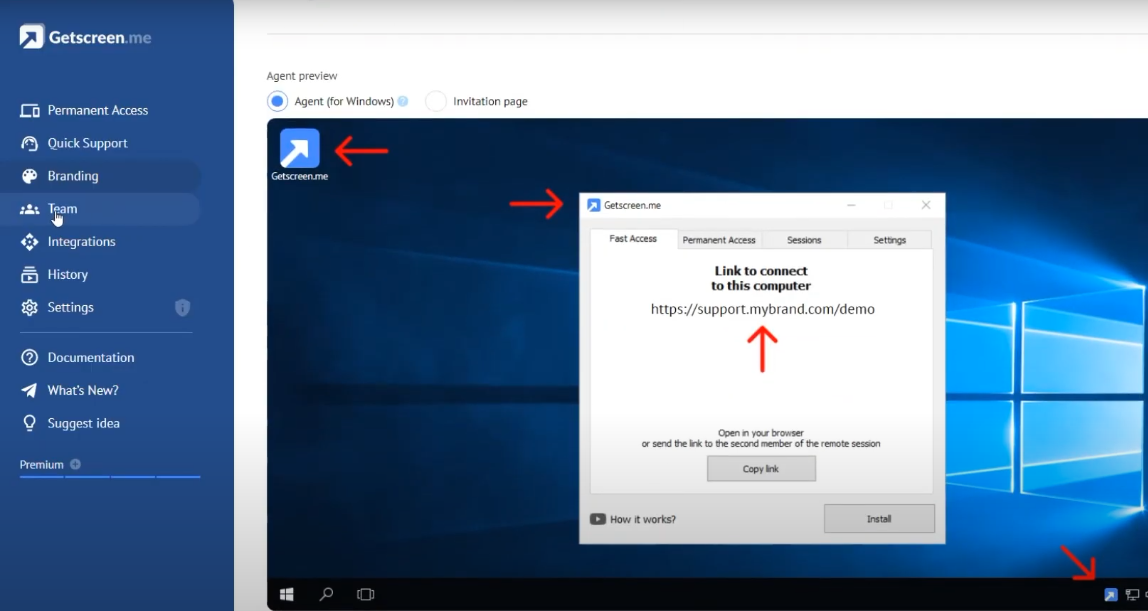Click help icon beside Agent (for Windows)
1148x611 pixels.
(x=403, y=101)
